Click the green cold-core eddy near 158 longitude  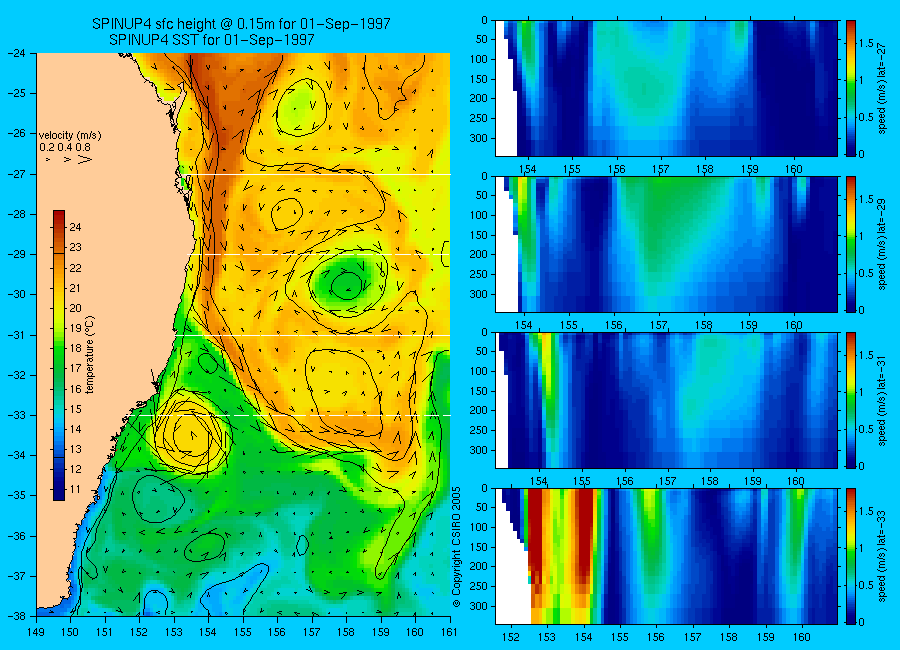pyautogui.click(x=346, y=284)
